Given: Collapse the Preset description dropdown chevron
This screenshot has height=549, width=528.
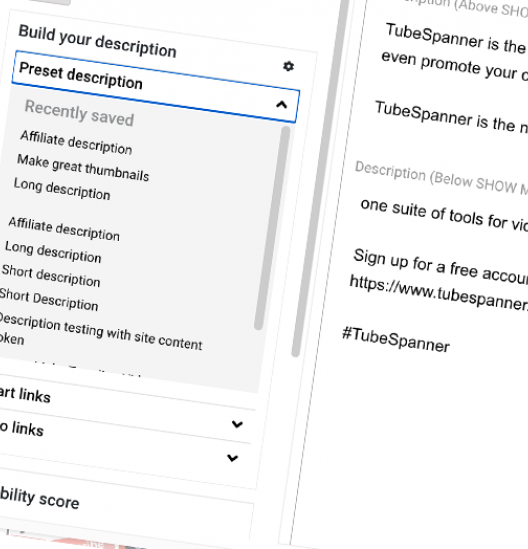Looking at the screenshot, I should [282, 104].
